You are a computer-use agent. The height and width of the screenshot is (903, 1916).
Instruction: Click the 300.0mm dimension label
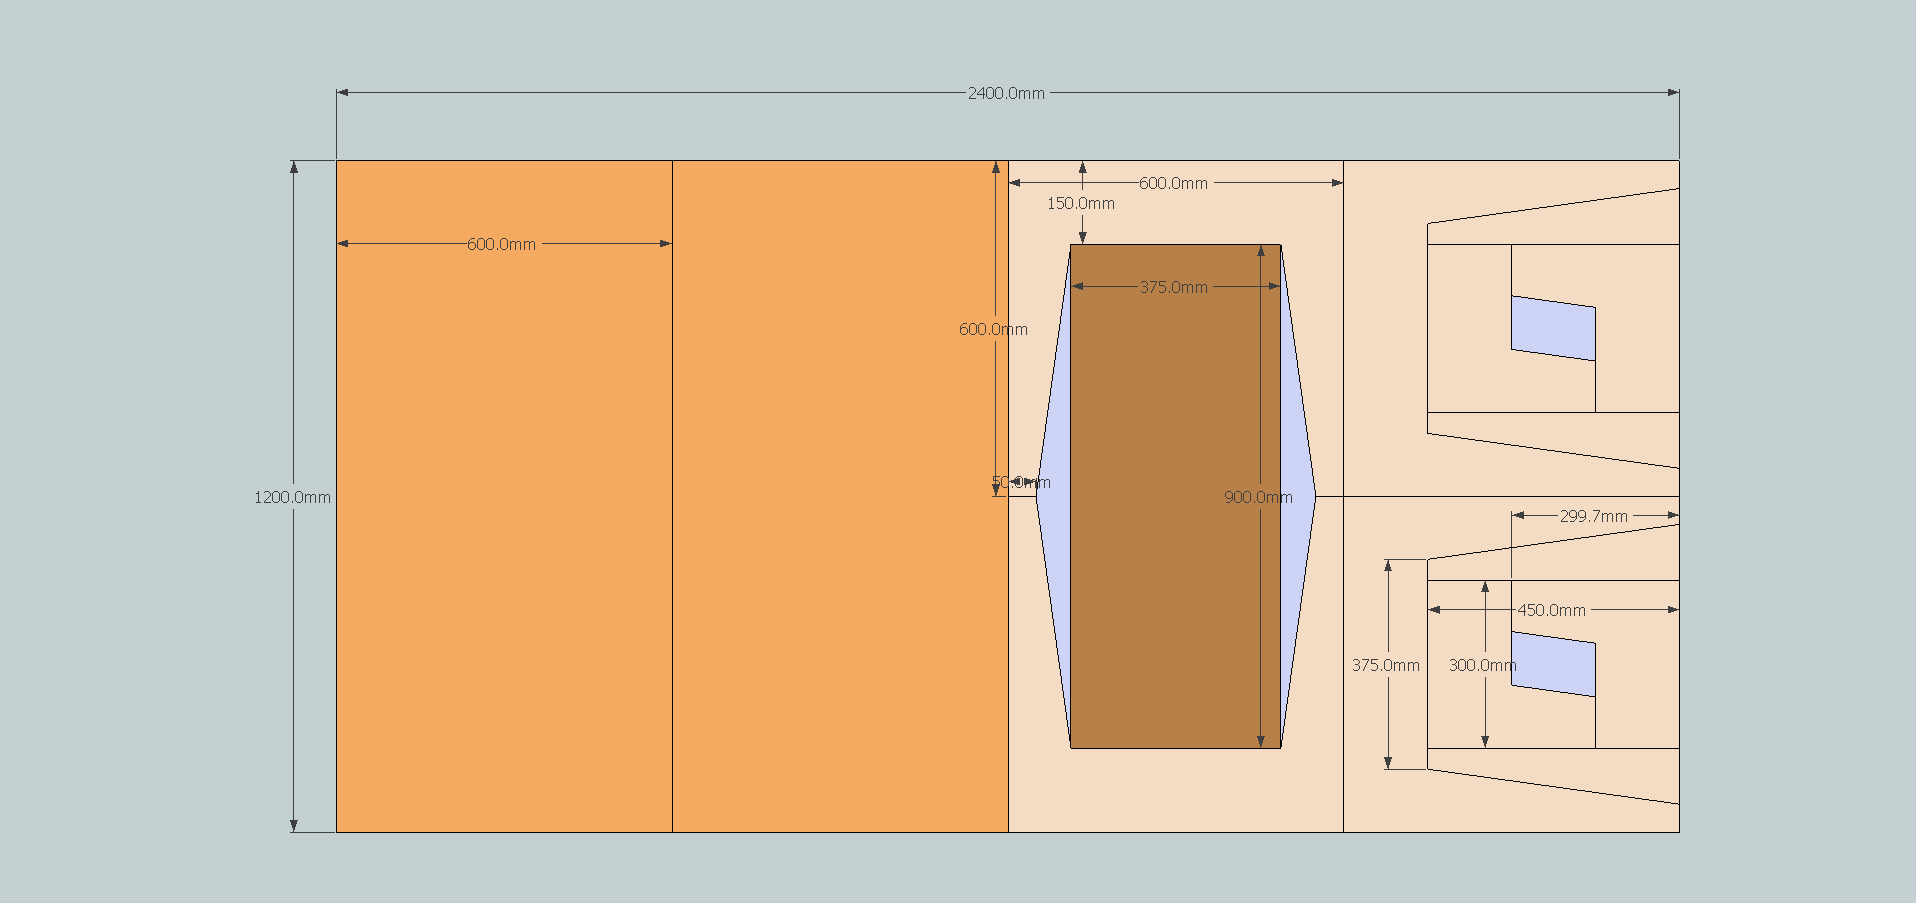point(1483,664)
